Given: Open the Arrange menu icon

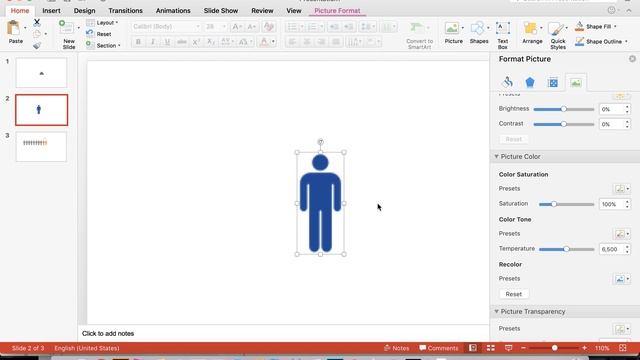Looking at the screenshot, I should pyautogui.click(x=530, y=28).
